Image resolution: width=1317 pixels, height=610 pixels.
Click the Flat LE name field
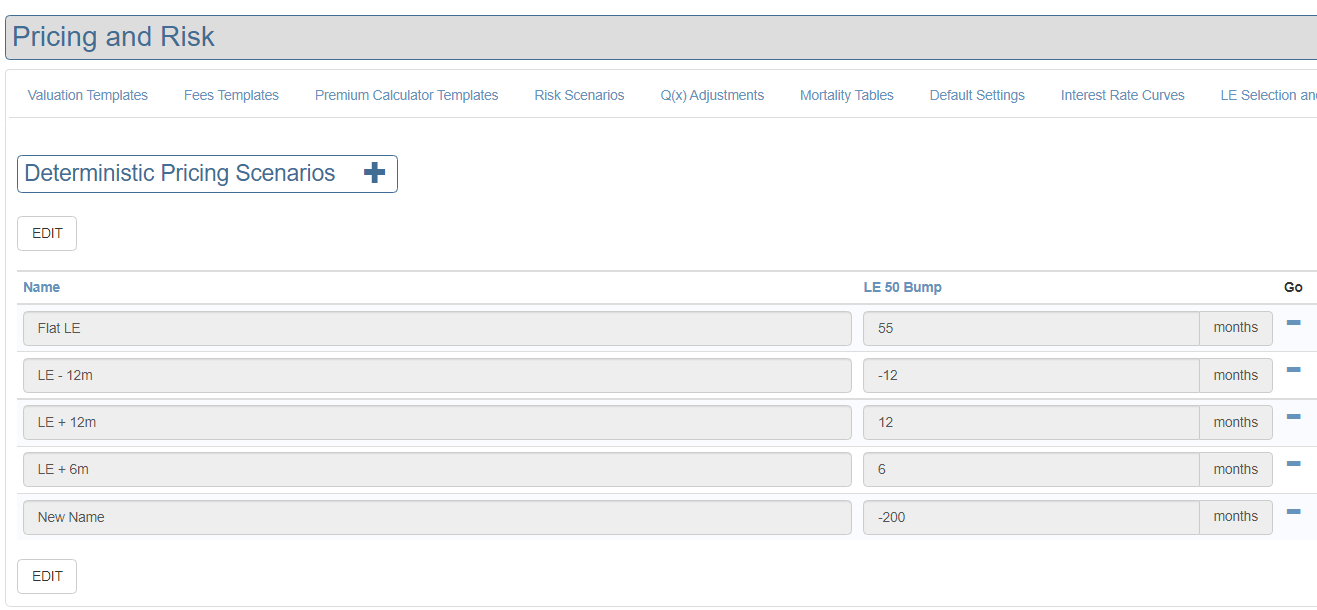tap(437, 328)
